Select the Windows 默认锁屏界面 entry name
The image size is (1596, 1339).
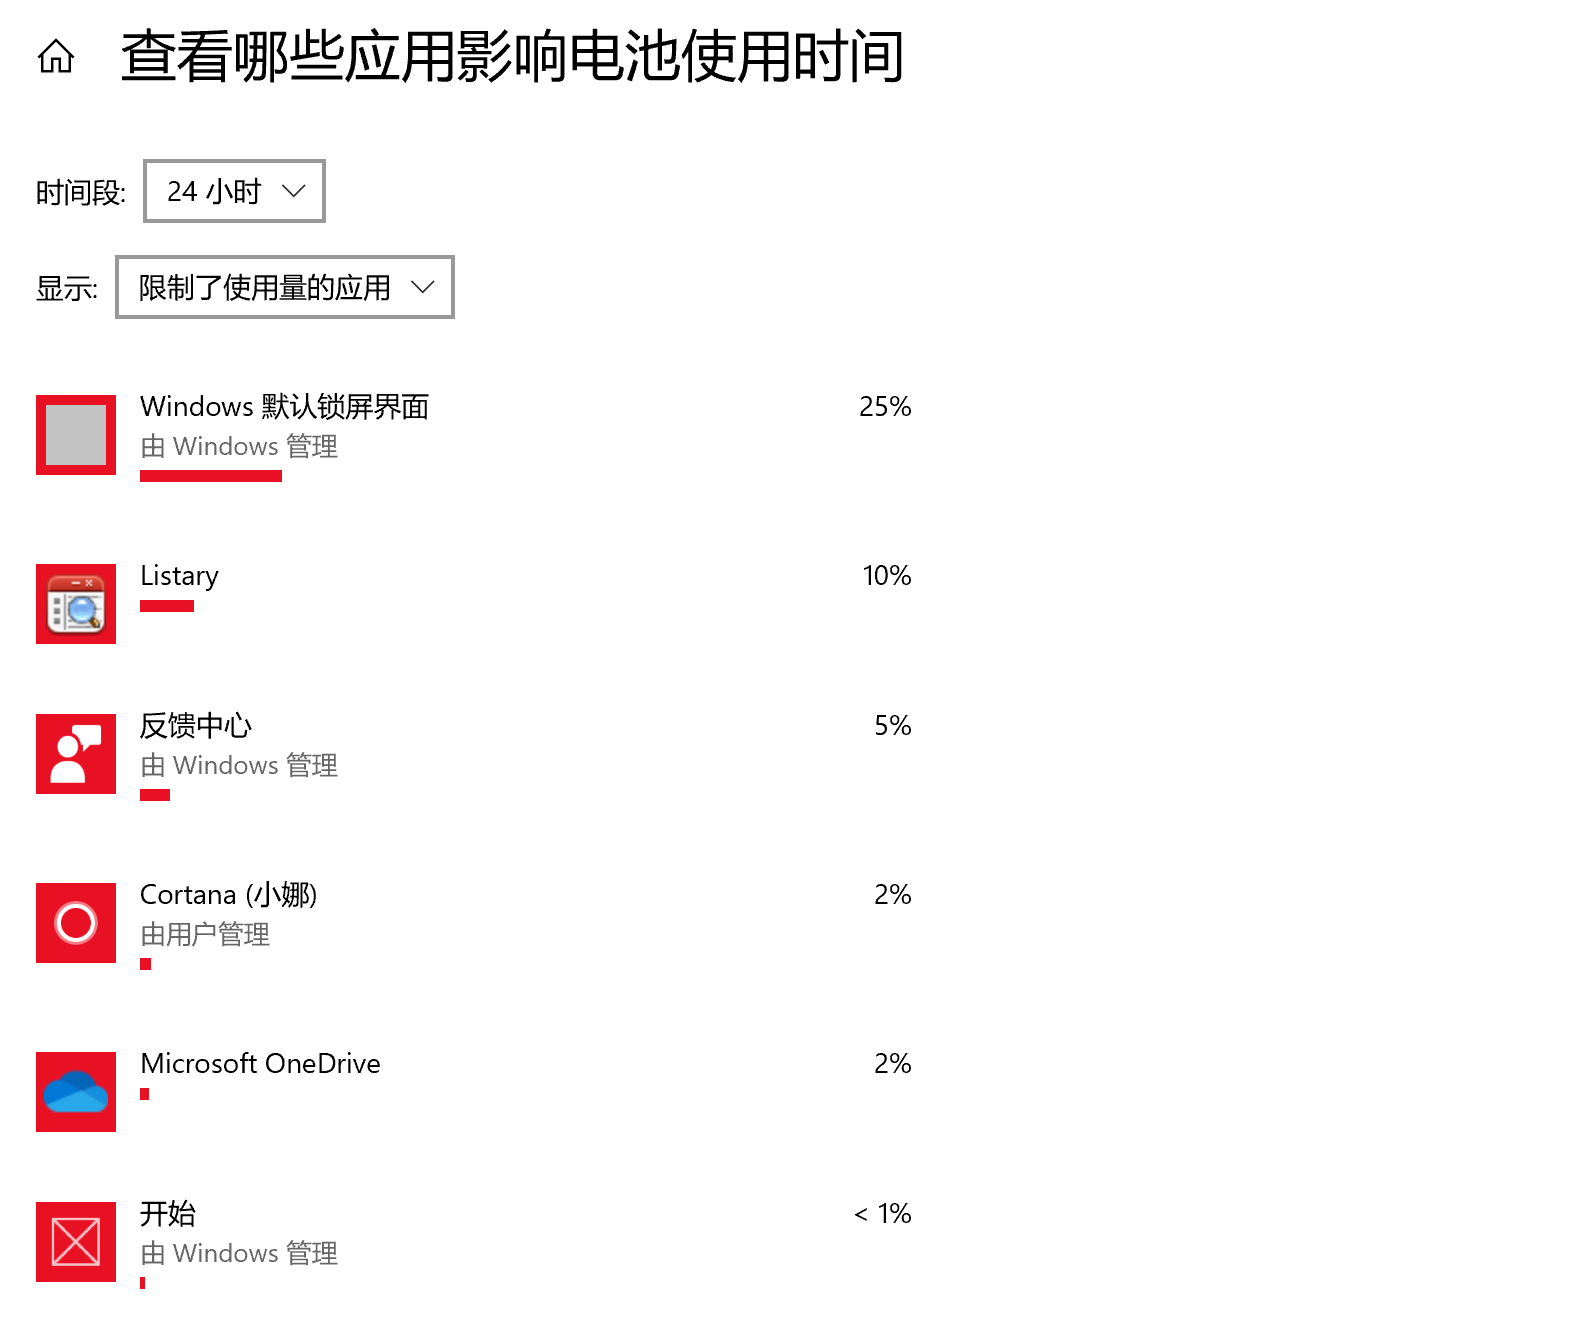pyautogui.click(x=285, y=406)
